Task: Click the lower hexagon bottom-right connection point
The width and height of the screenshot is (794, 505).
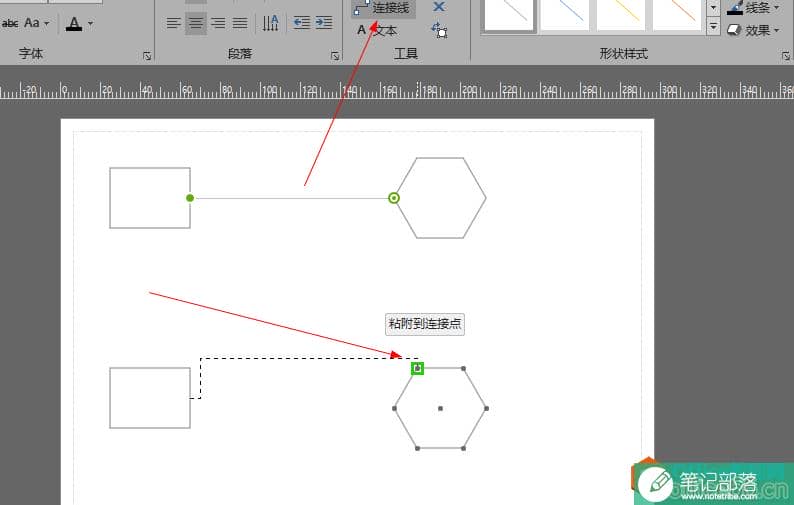Action: pyautogui.click(x=464, y=448)
